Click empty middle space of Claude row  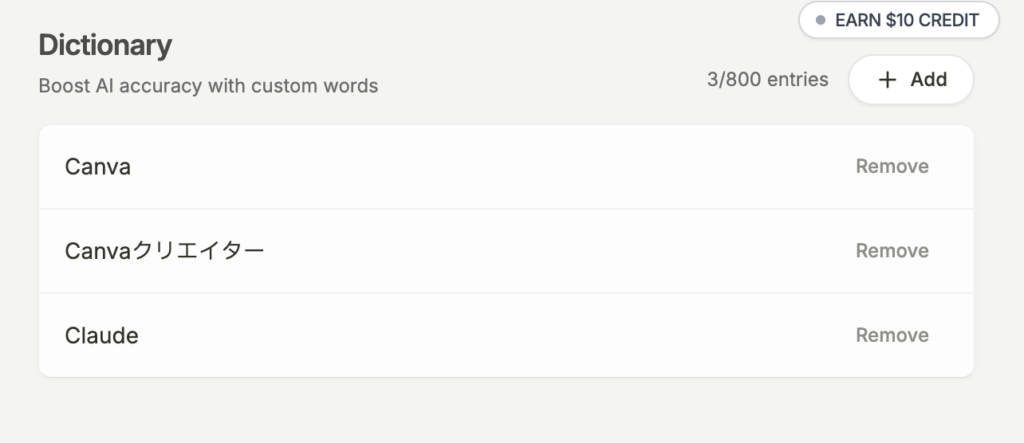pyautogui.click(x=480, y=336)
